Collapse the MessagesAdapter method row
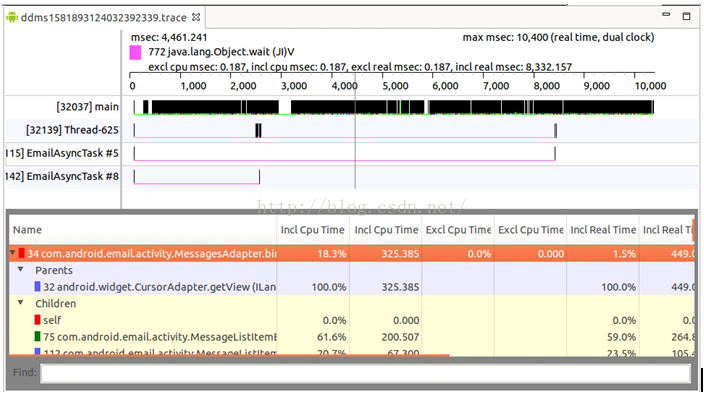The image size is (704, 393). point(13,253)
